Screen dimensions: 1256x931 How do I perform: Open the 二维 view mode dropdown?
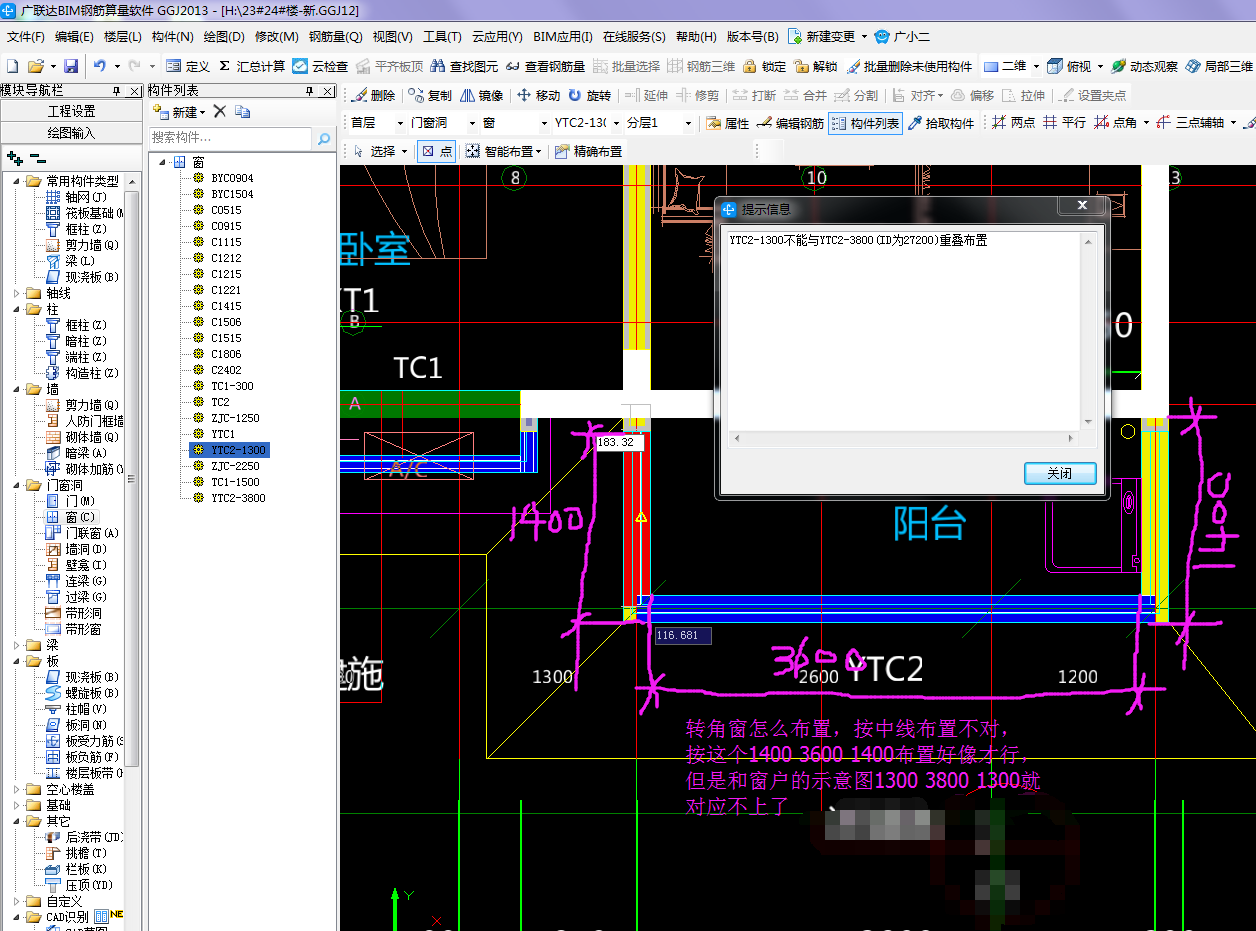coord(1036,66)
